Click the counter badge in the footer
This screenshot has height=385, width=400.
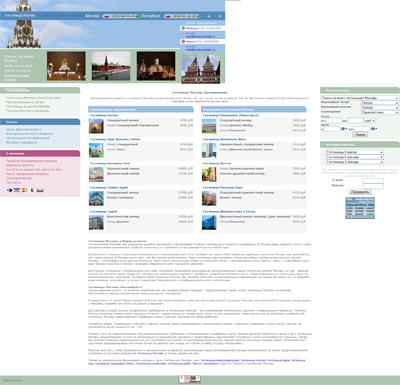(190, 379)
